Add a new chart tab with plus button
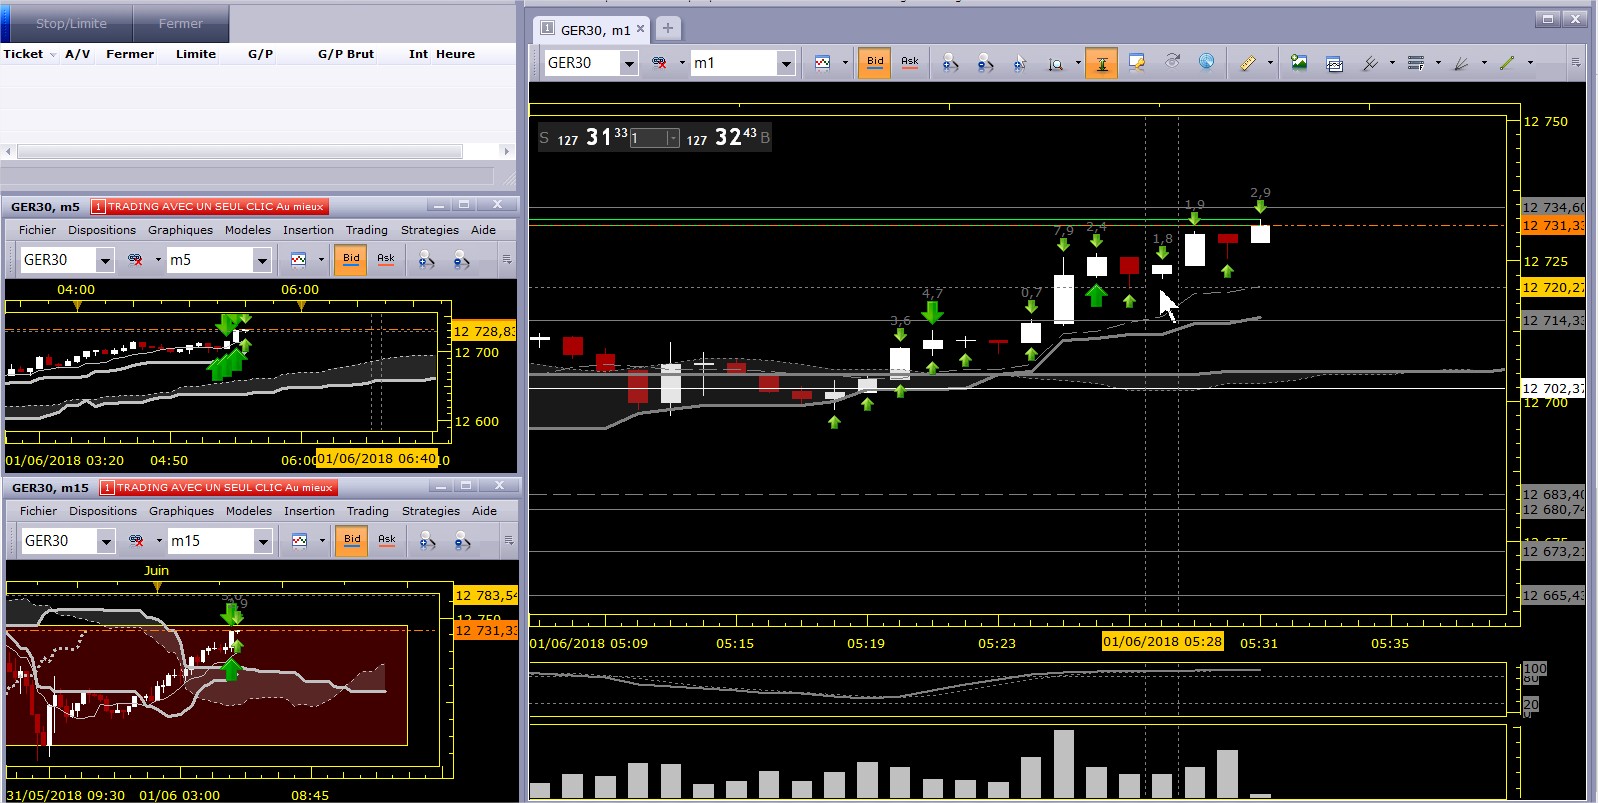The image size is (1598, 803). click(x=668, y=28)
